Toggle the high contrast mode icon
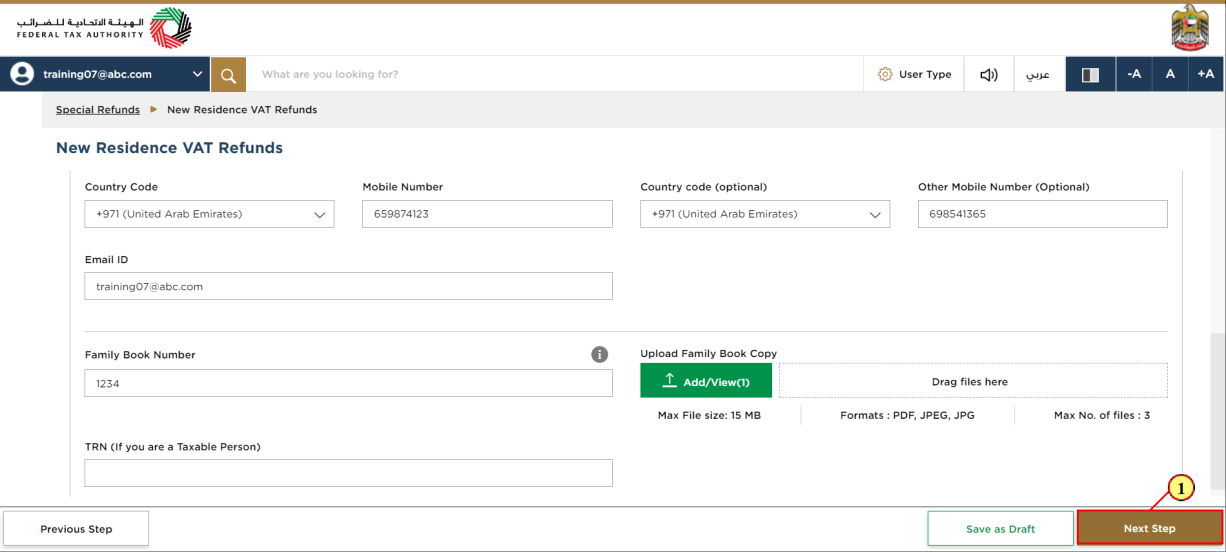Screen dimensions: 1226x552 click(1091, 75)
